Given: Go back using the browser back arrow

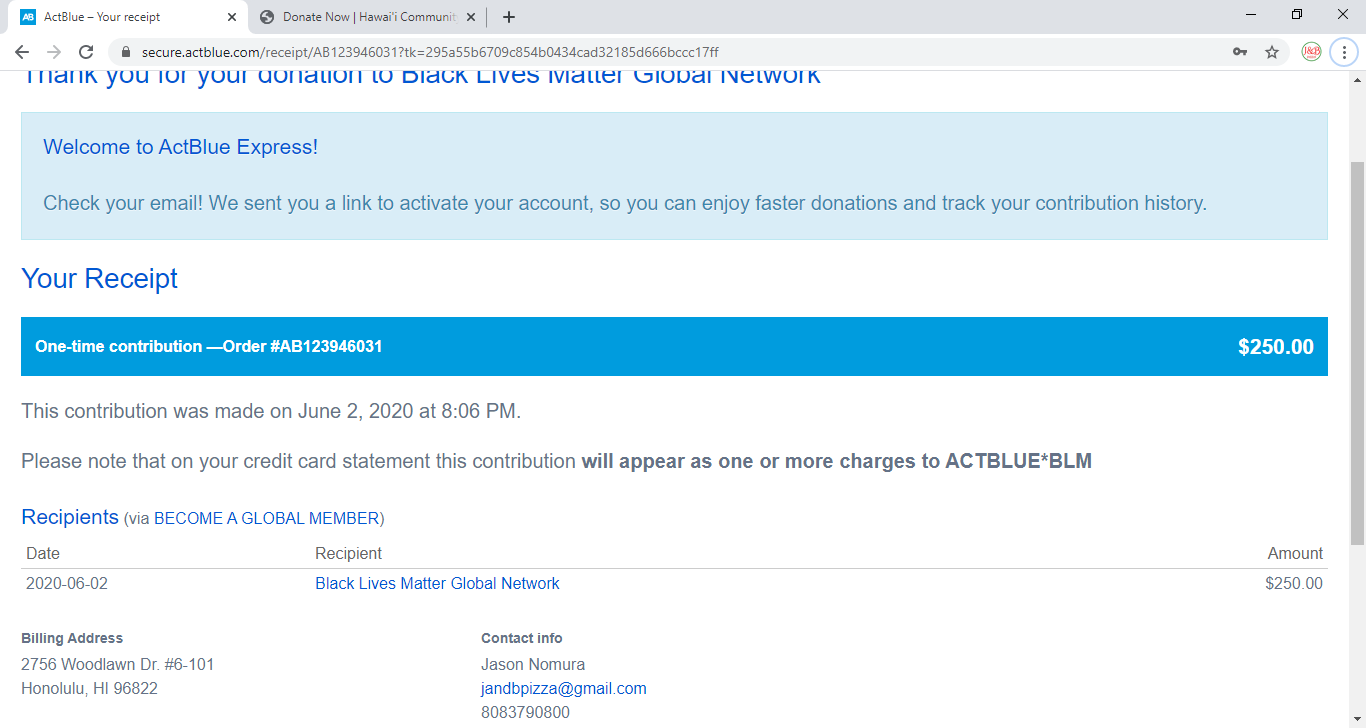Looking at the screenshot, I should [22, 52].
